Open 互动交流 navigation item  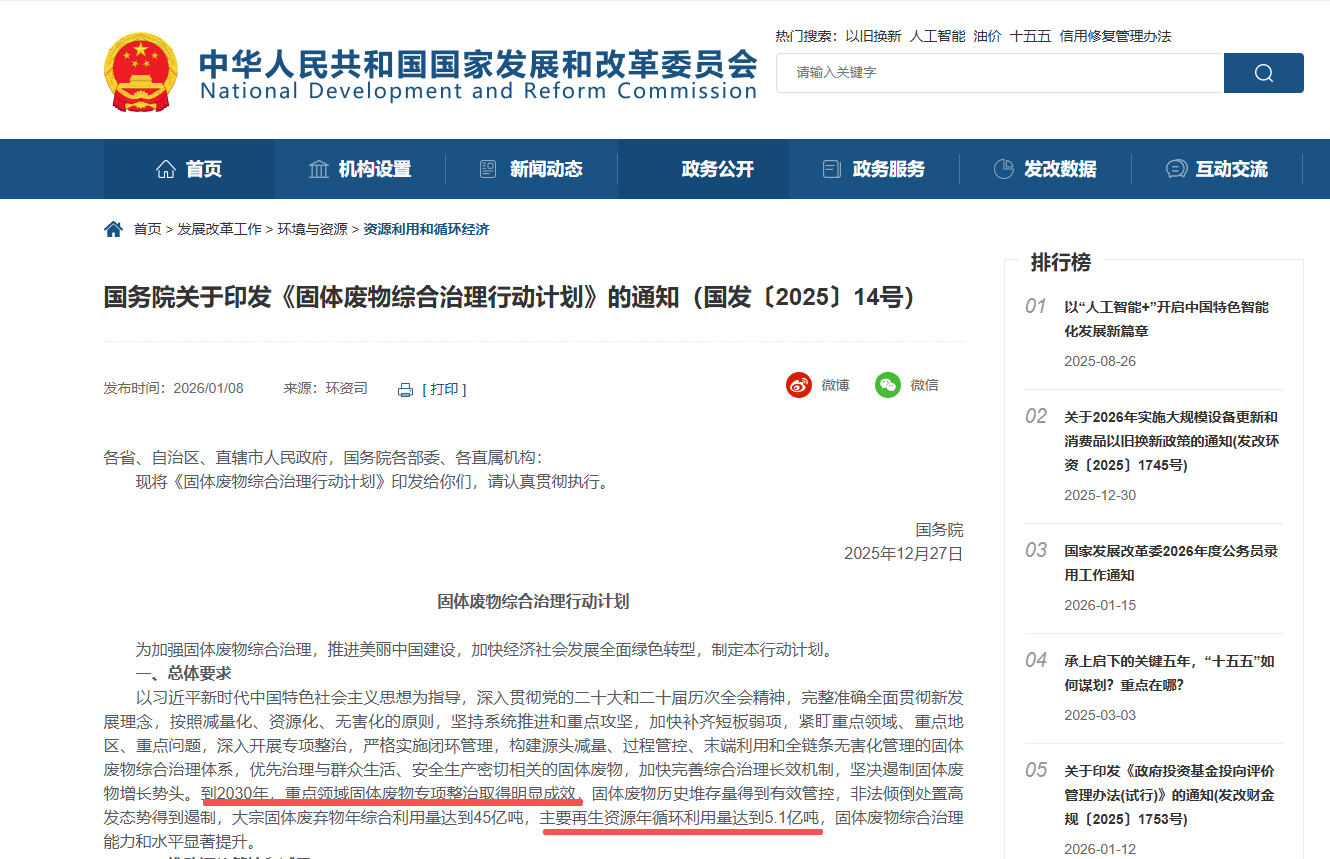pyautogui.click(x=1217, y=169)
